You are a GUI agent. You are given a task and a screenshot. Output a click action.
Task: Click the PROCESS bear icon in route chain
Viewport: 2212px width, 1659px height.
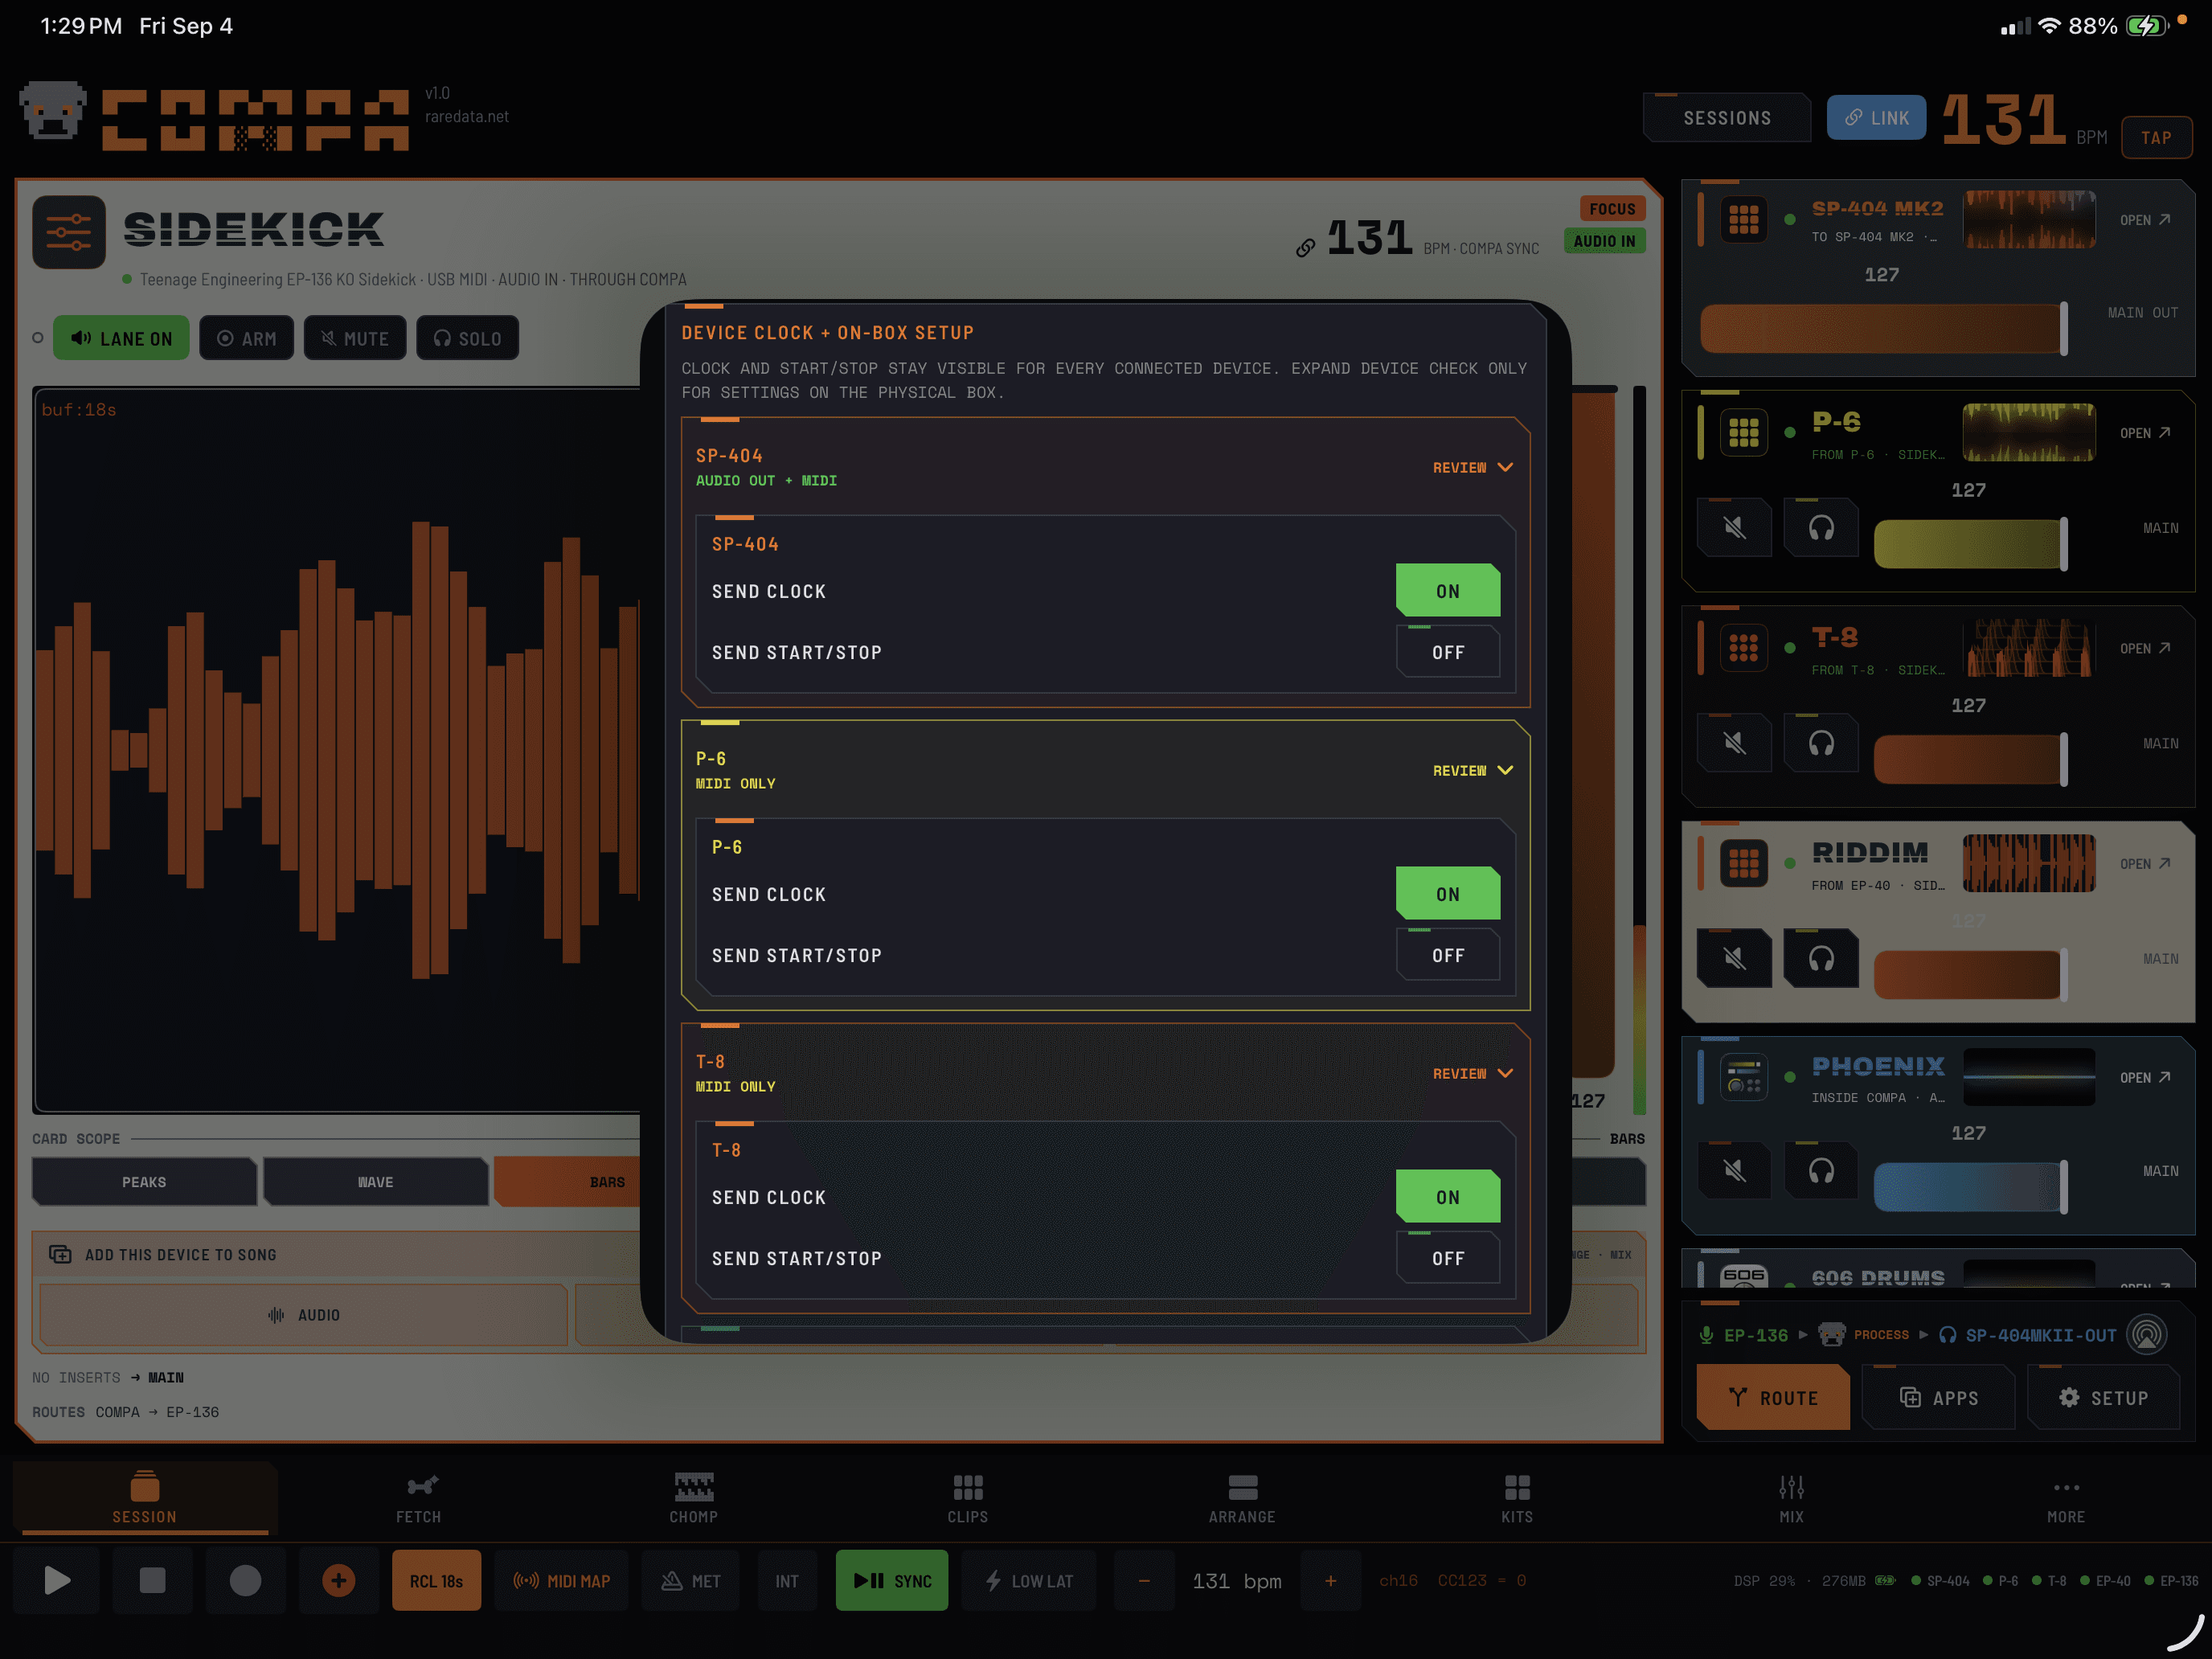[x=1831, y=1334]
